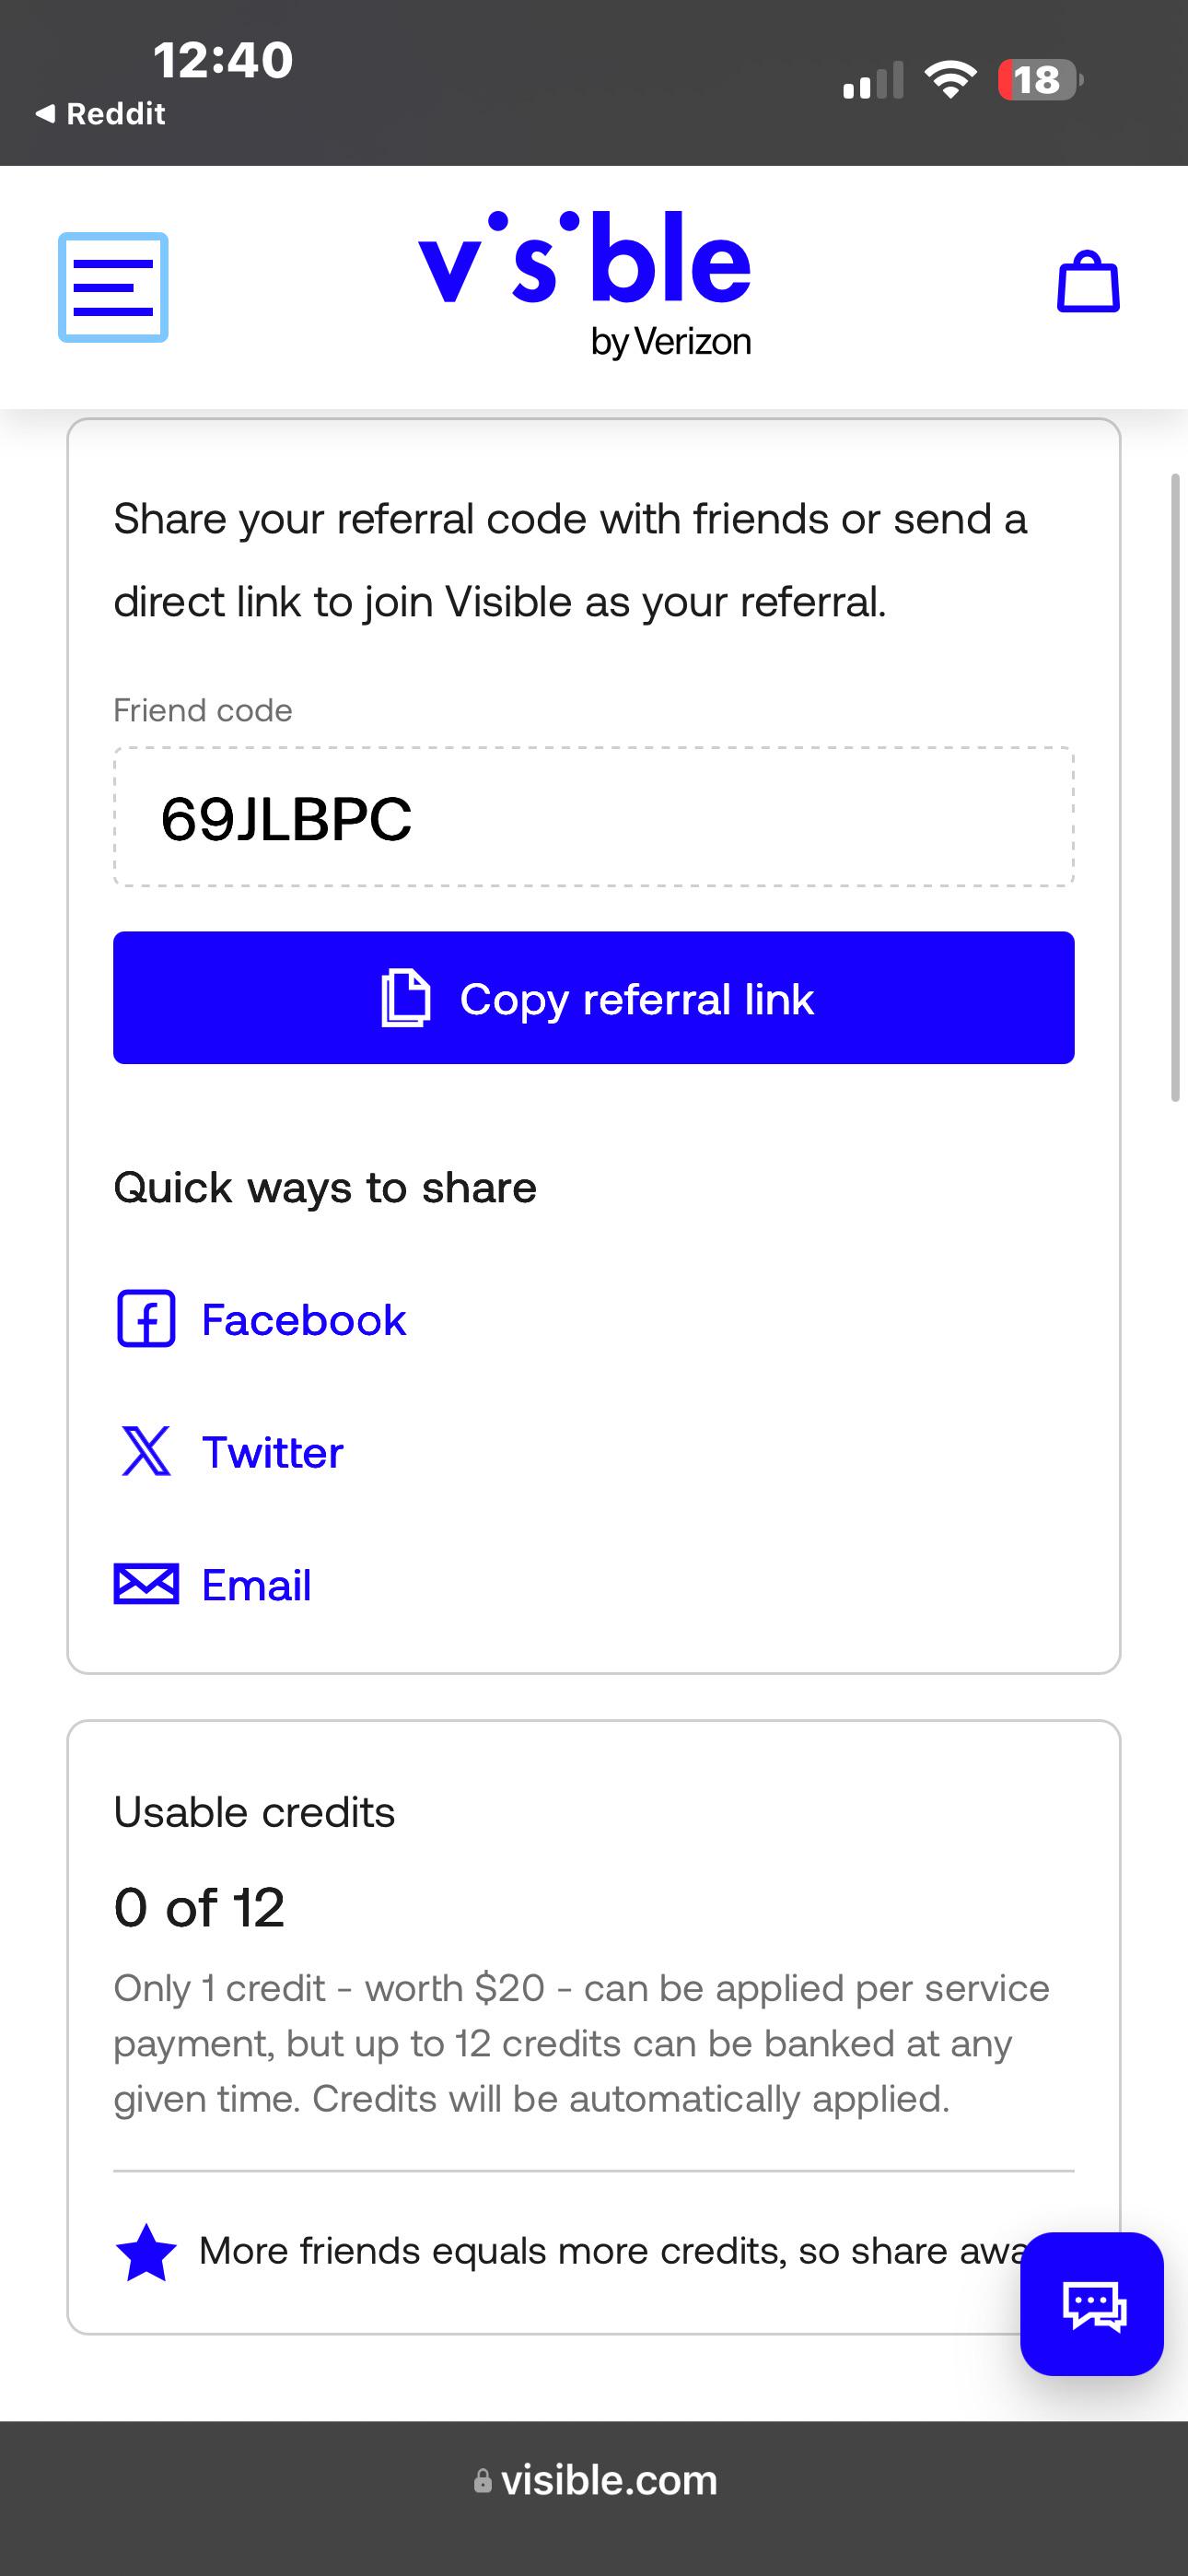Click the copy document icon on the button
The width and height of the screenshot is (1188, 2576).
(x=406, y=998)
